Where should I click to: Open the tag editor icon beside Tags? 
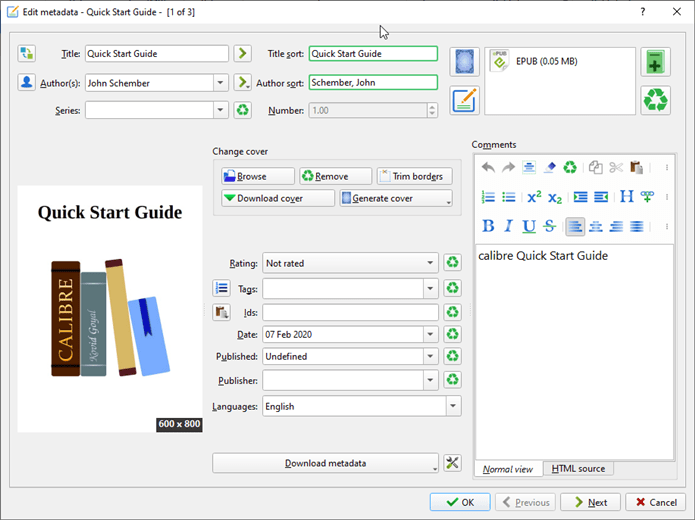222,288
